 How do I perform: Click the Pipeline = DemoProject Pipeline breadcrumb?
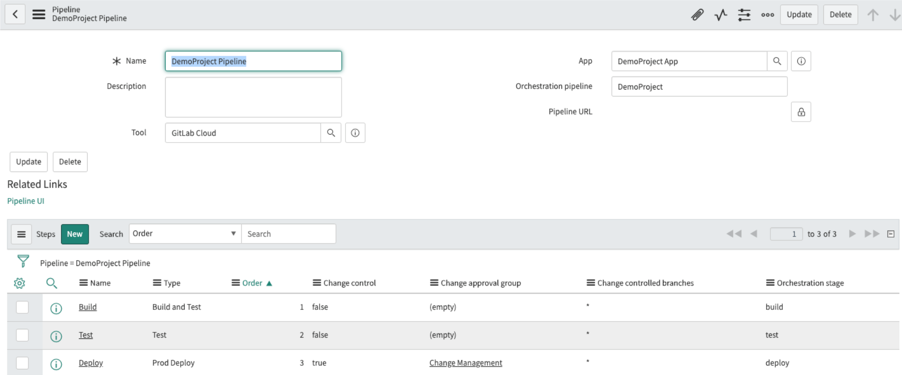(95, 263)
